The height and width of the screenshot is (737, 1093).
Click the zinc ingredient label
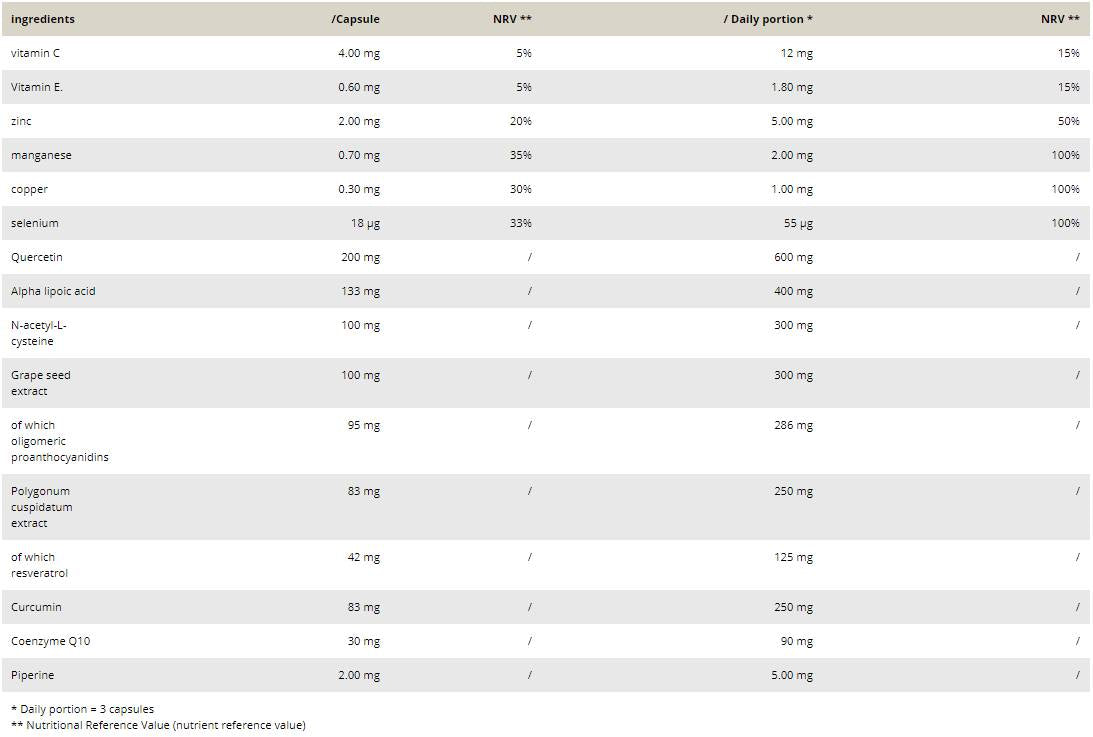(x=21, y=121)
